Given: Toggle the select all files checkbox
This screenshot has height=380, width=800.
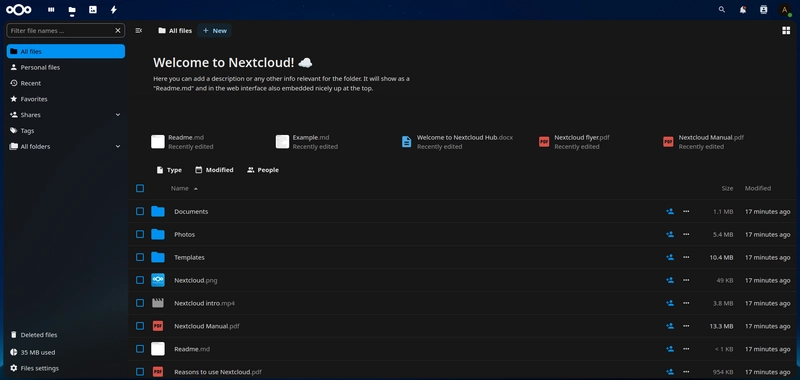Looking at the screenshot, I should 140,188.
